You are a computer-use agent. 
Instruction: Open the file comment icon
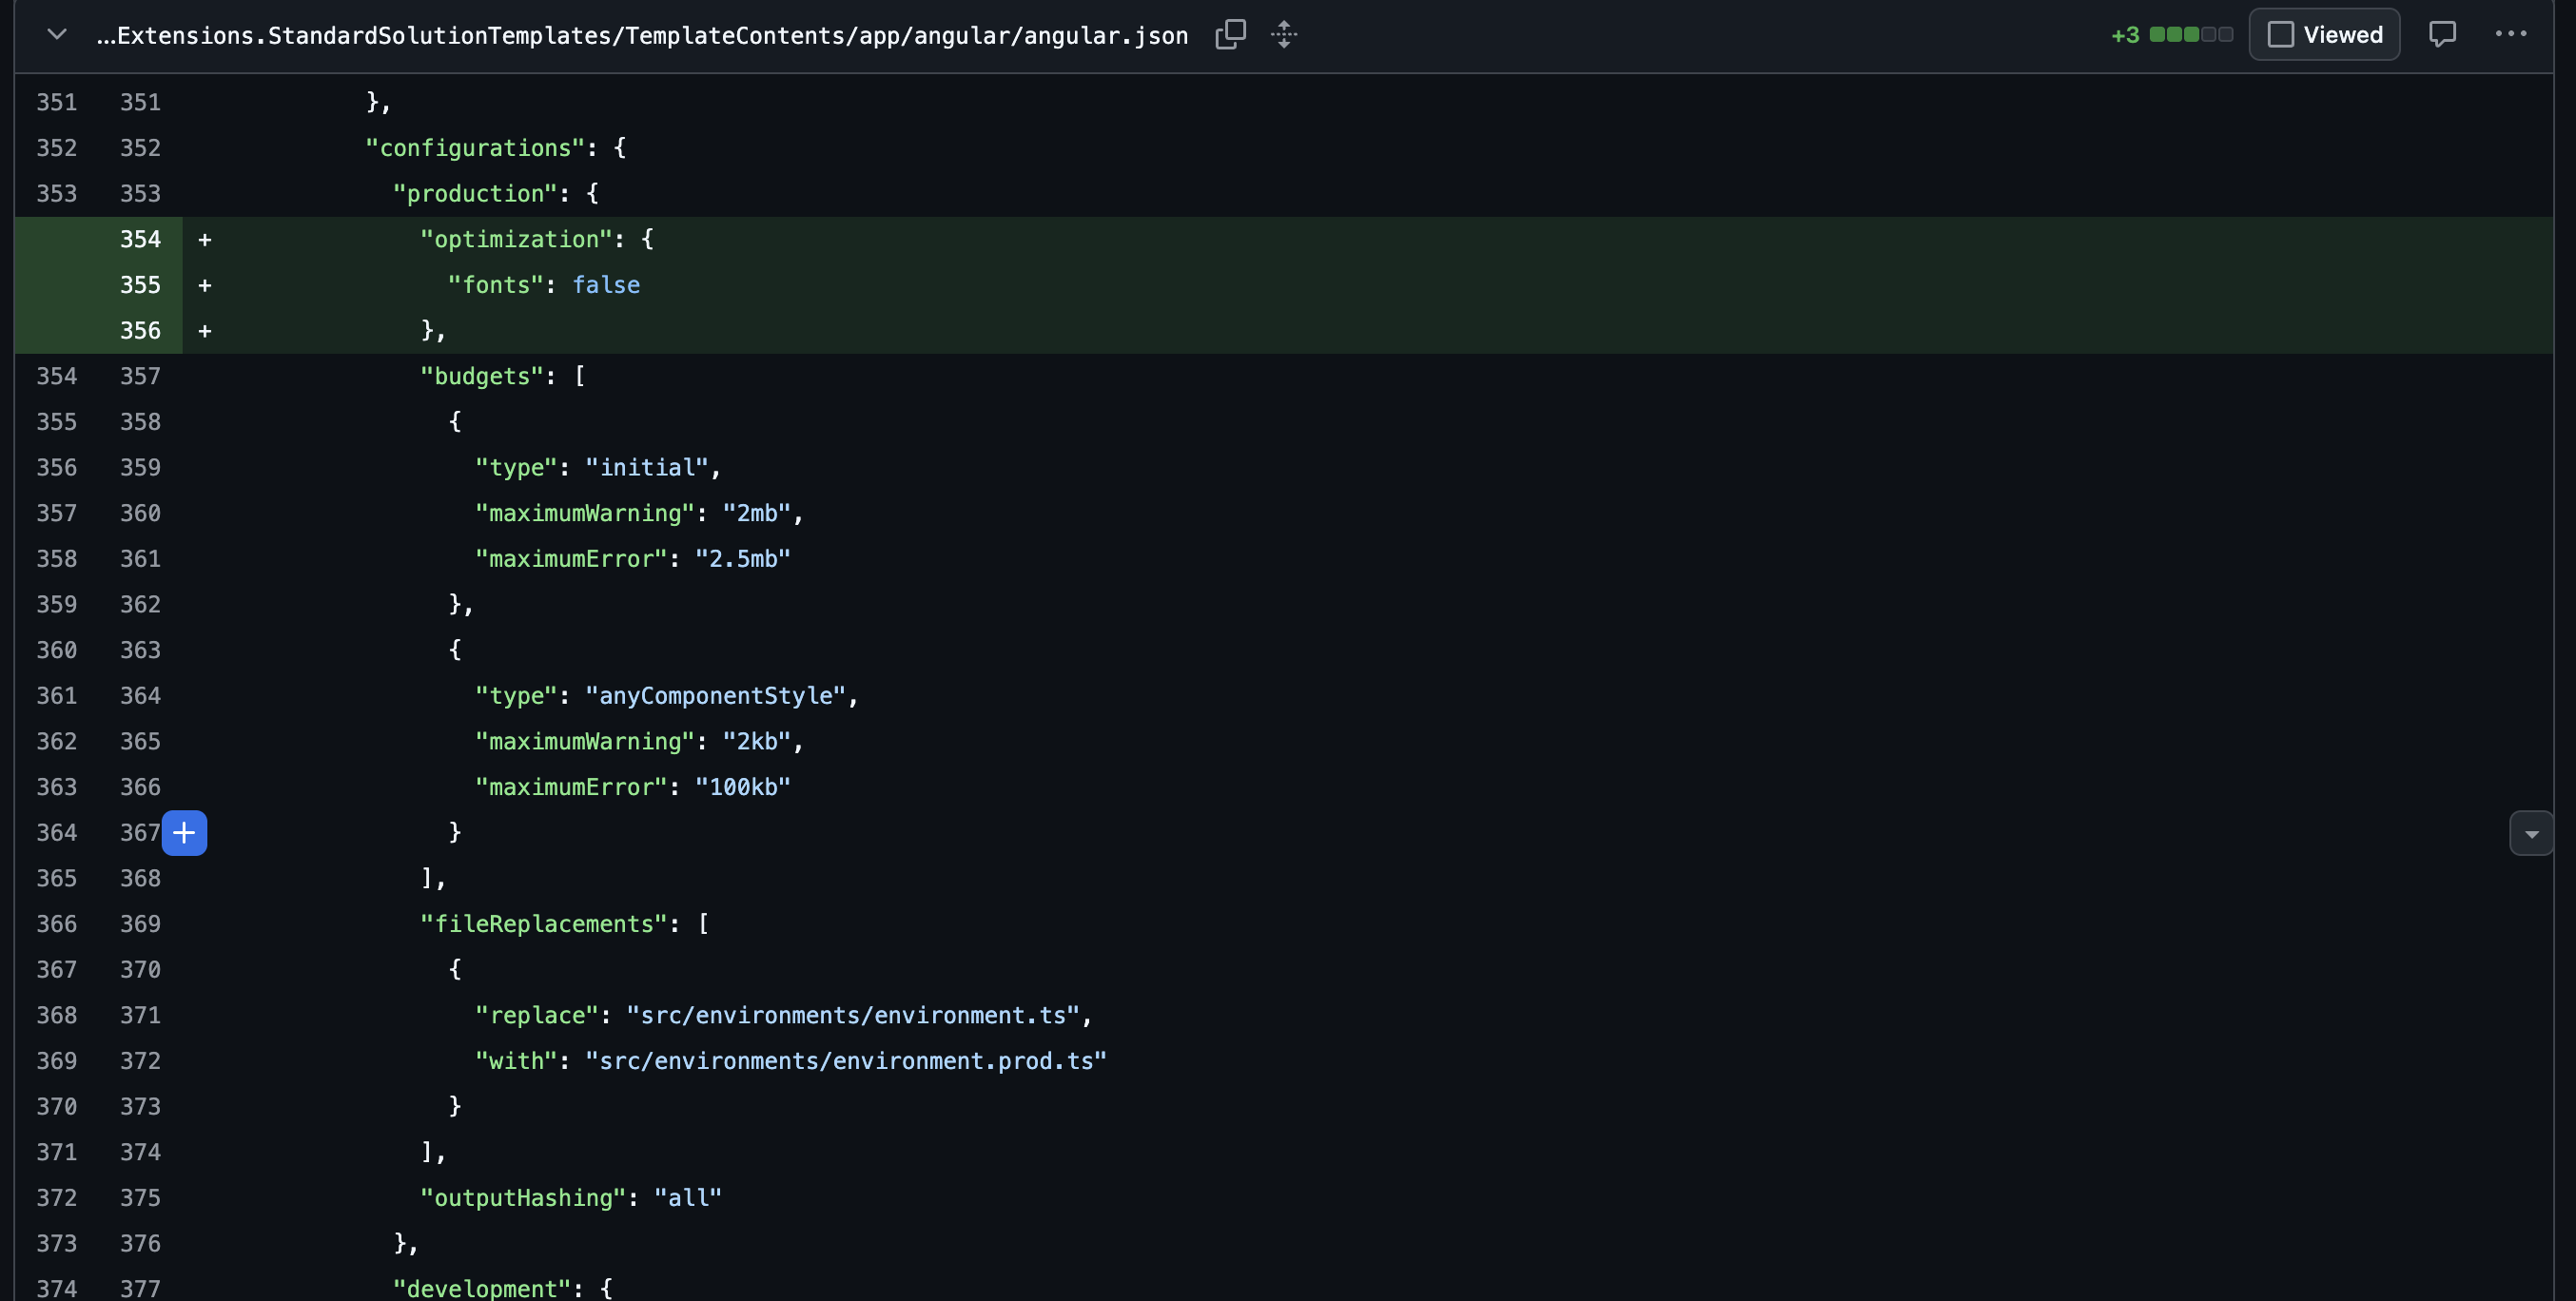click(2442, 35)
